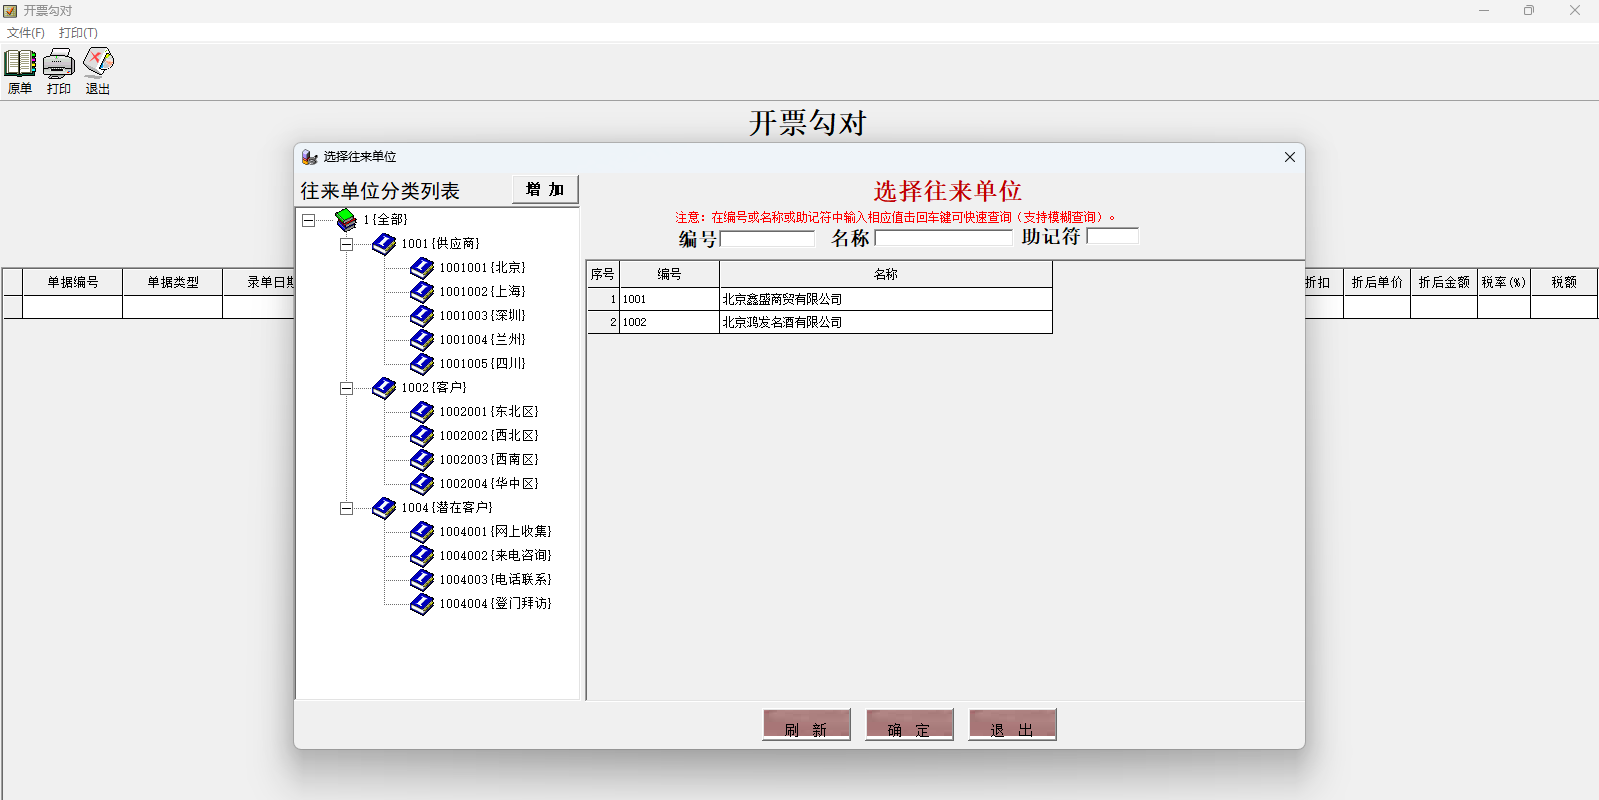Select the green book icon for 全部
This screenshot has height=800, width=1599.
pyautogui.click(x=346, y=219)
